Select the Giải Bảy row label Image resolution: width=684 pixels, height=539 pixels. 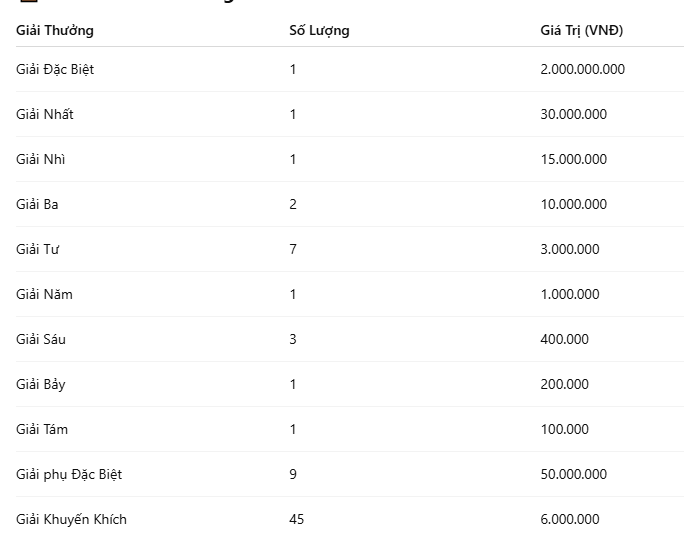click(x=41, y=385)
